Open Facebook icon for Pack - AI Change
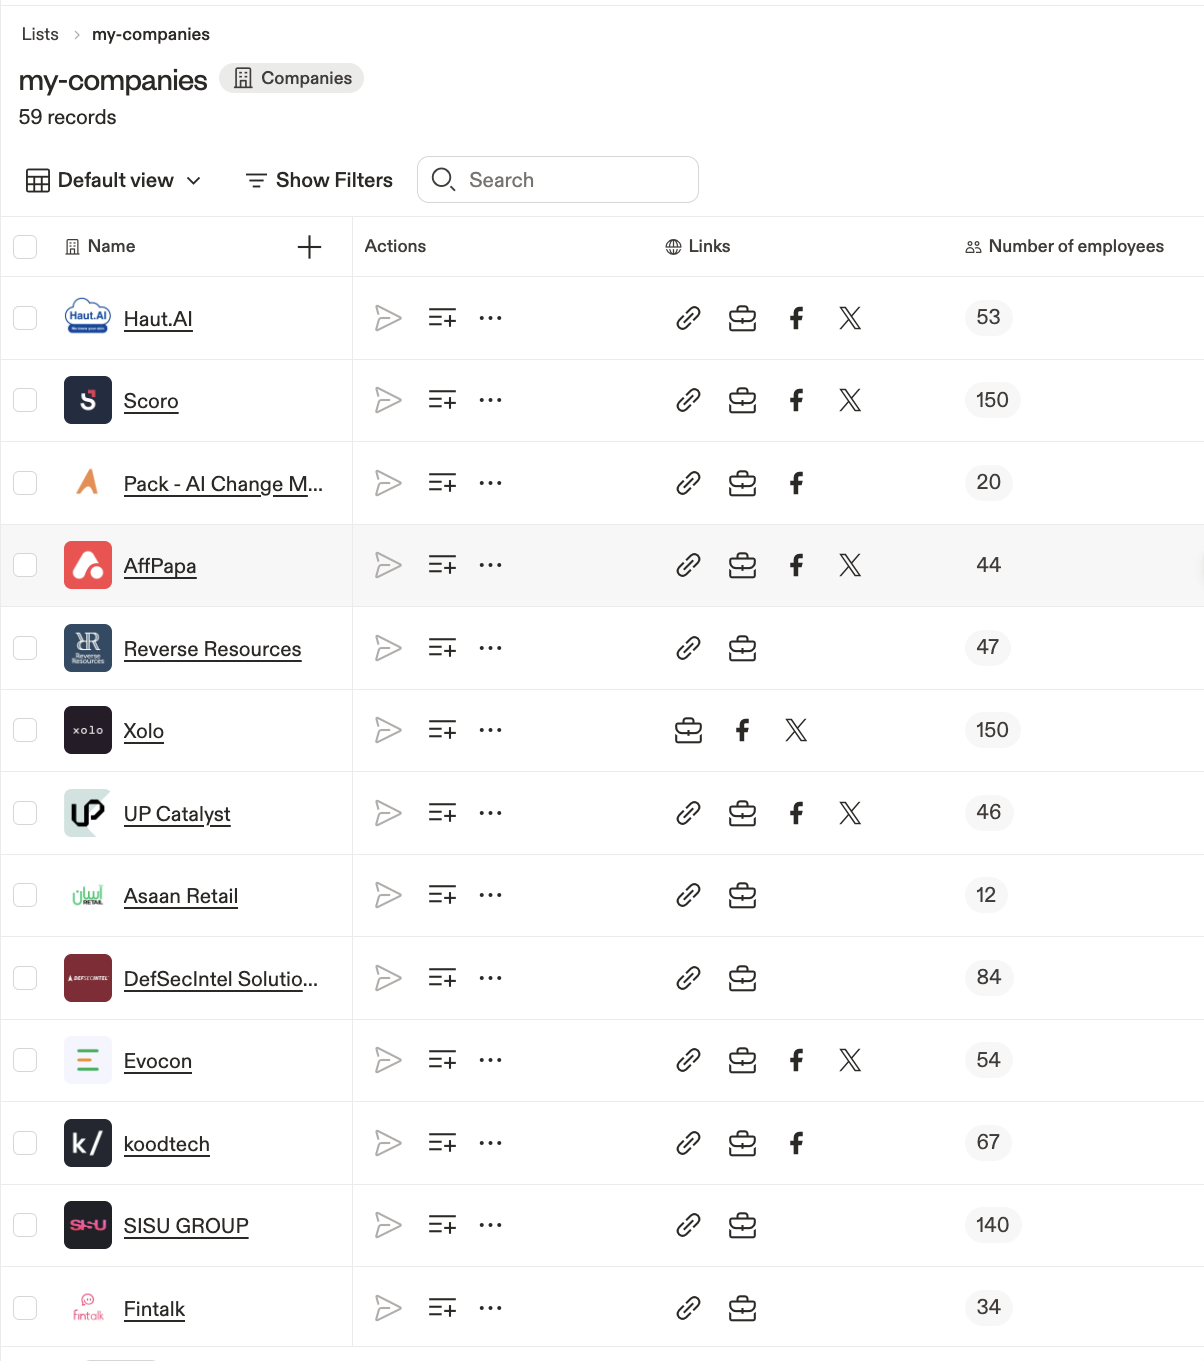Image resolution: width=1204 pixels, height=1361 pixels. [x=796, y=483]
